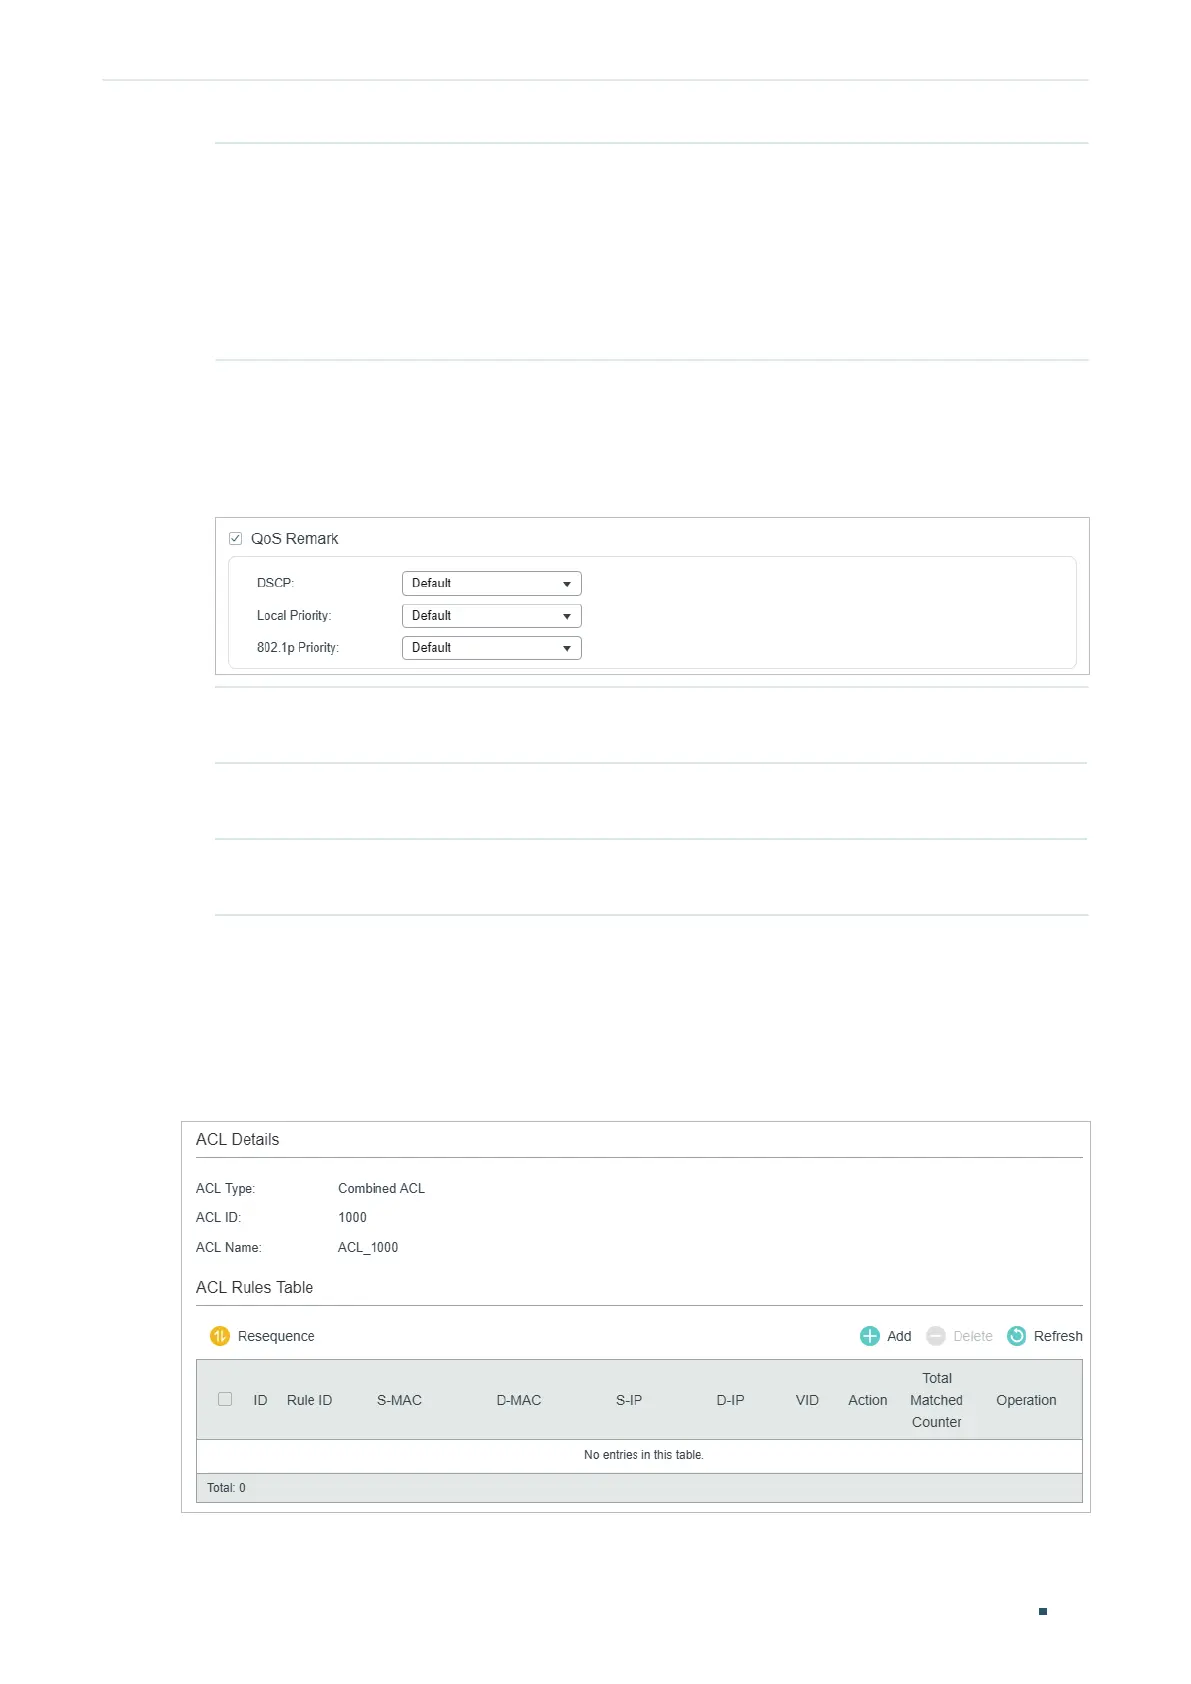Click the 'No entries in this table.' message
This screenshot has height=1684, width=1191.
[x=644, y=1455]
